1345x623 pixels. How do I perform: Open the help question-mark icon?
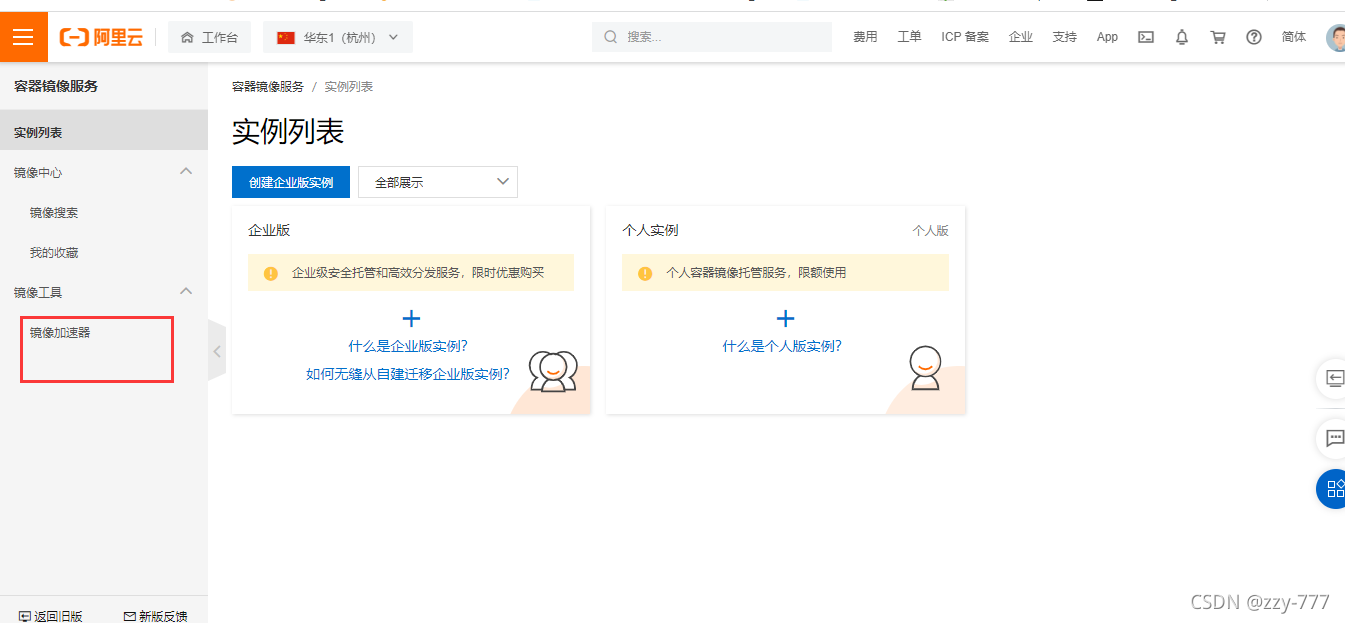point(1253,36)
